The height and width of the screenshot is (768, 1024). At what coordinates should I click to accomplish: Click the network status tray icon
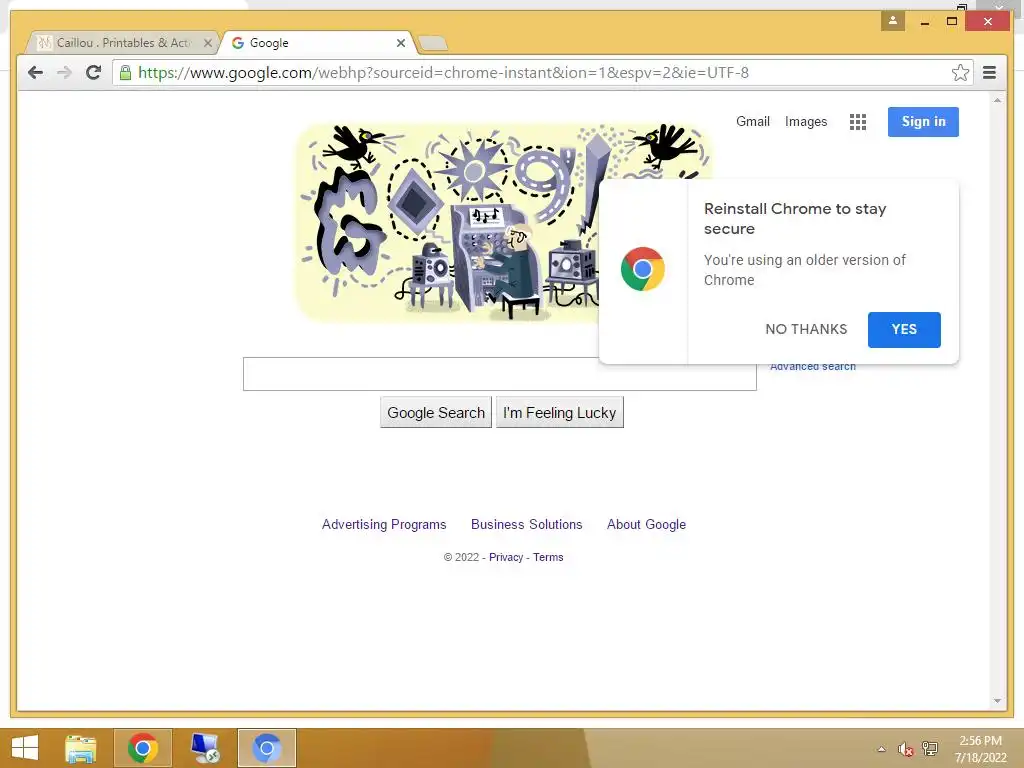pyautogui.click(x=930, y=748)
